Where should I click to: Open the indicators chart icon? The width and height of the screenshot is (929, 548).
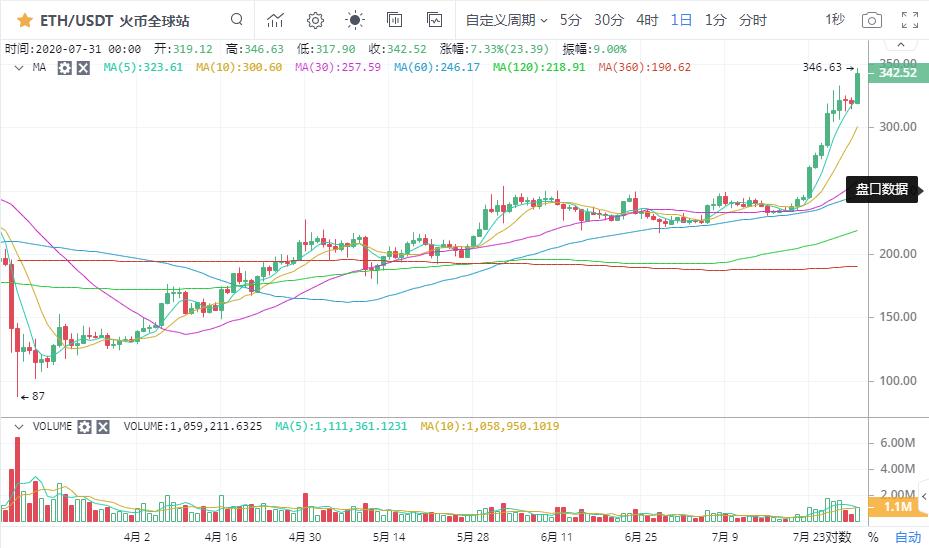tap(275, 20)
